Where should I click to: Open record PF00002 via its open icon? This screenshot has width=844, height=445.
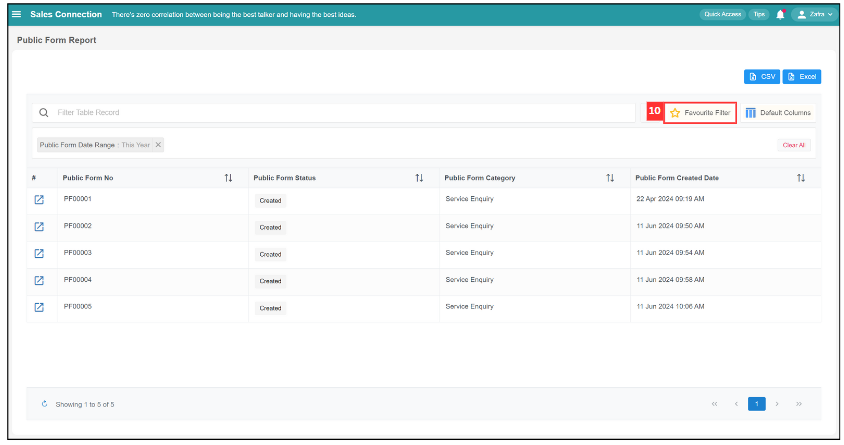click(x=39, y=227)
